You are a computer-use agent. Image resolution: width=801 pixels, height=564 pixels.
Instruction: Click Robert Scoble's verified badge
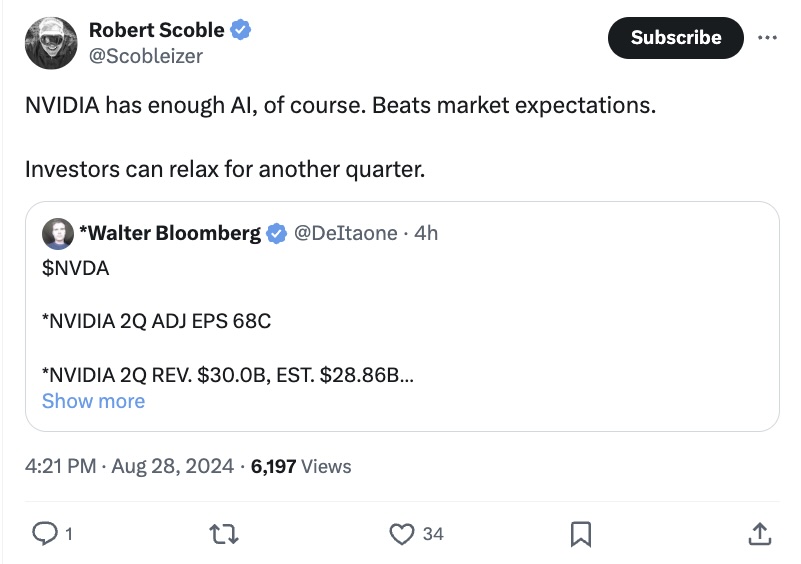[x=241, y=30]
